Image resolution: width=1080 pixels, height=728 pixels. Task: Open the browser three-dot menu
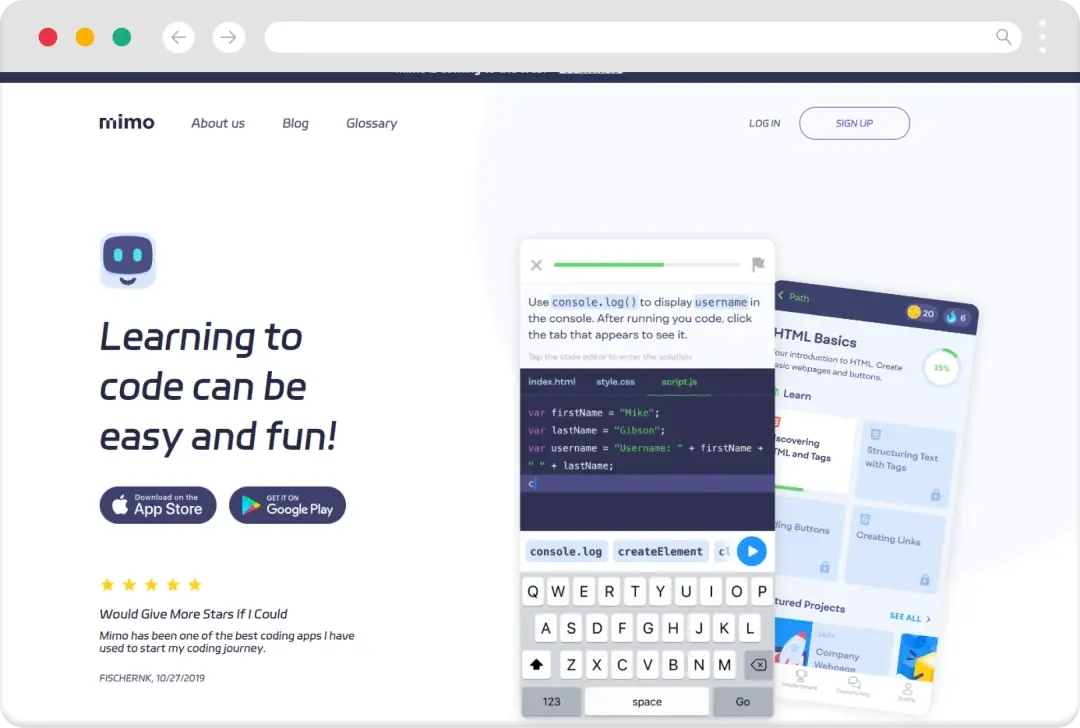pyautogui.click(x=1042, y=37)
